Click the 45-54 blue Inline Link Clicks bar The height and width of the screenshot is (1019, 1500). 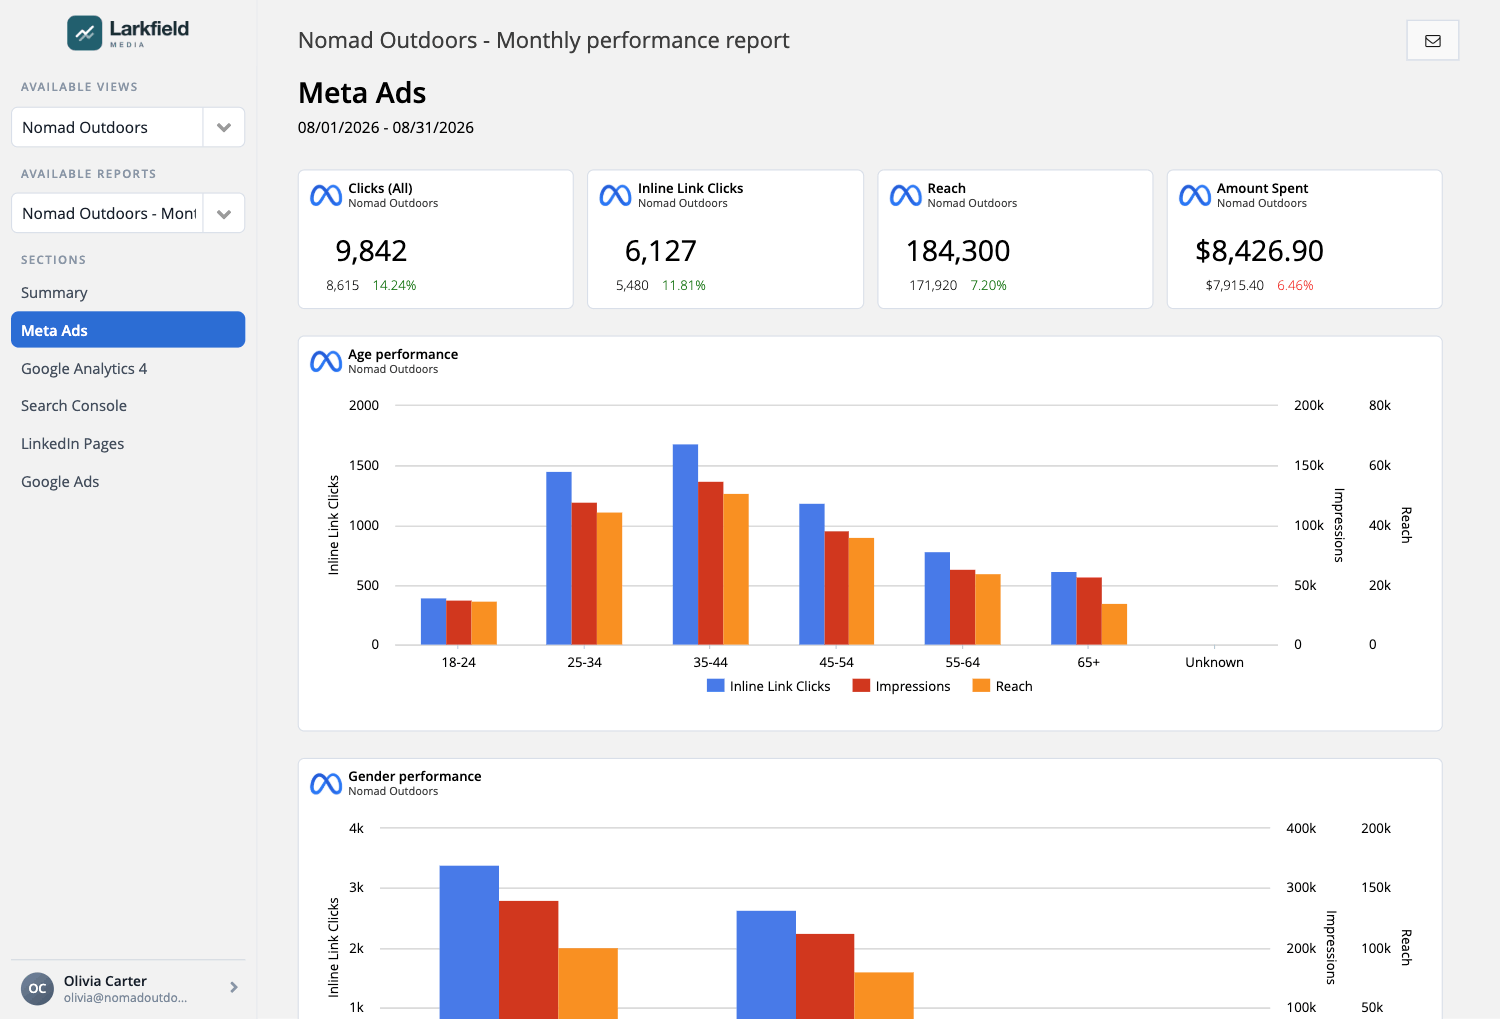point(811,574)
